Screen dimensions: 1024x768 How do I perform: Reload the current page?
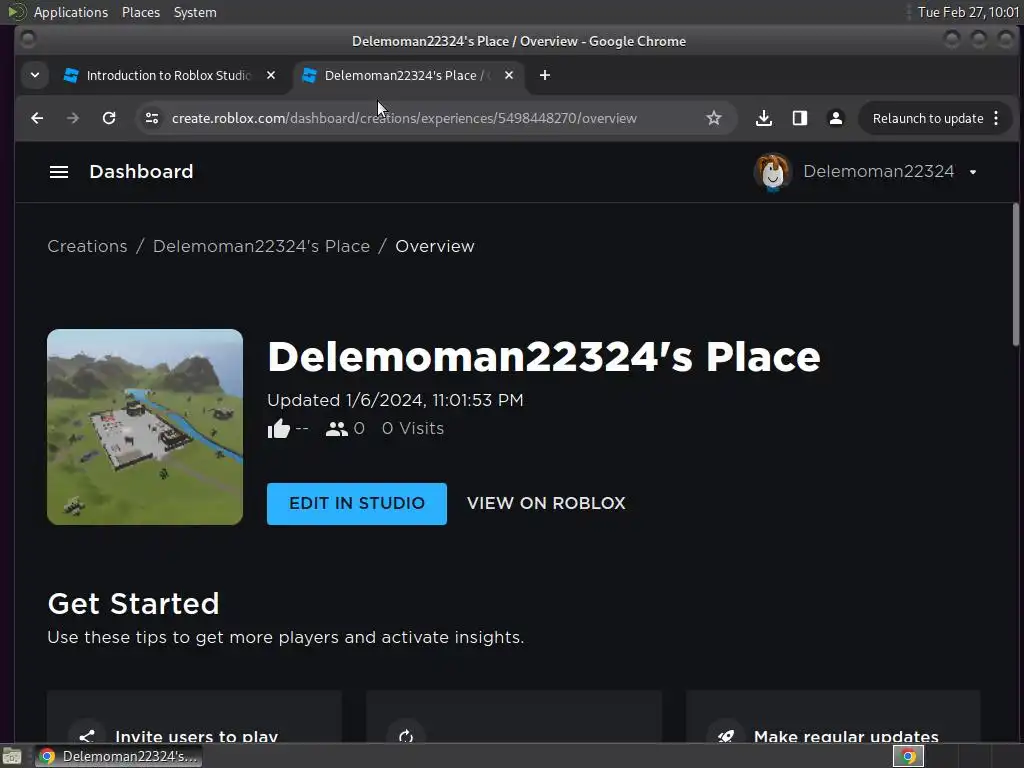point(109,118)
